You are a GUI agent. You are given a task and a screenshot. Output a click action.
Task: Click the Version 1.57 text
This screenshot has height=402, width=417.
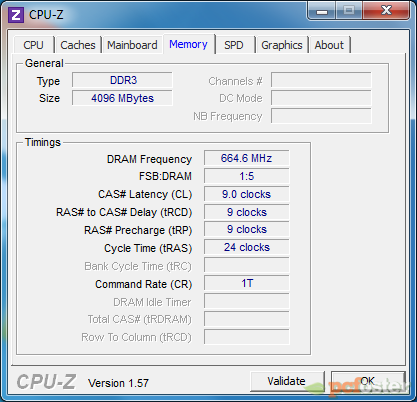[x=118, y=383]
